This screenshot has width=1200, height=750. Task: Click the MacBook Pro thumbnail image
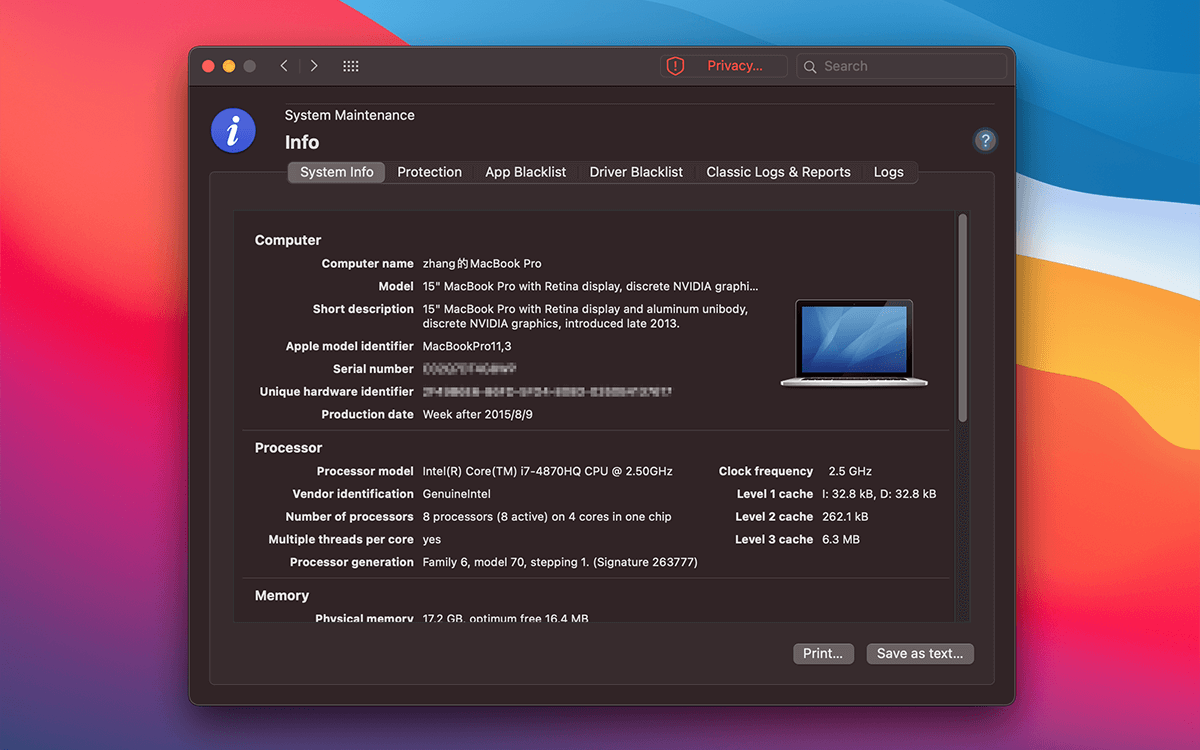click(x=855, y=343)
